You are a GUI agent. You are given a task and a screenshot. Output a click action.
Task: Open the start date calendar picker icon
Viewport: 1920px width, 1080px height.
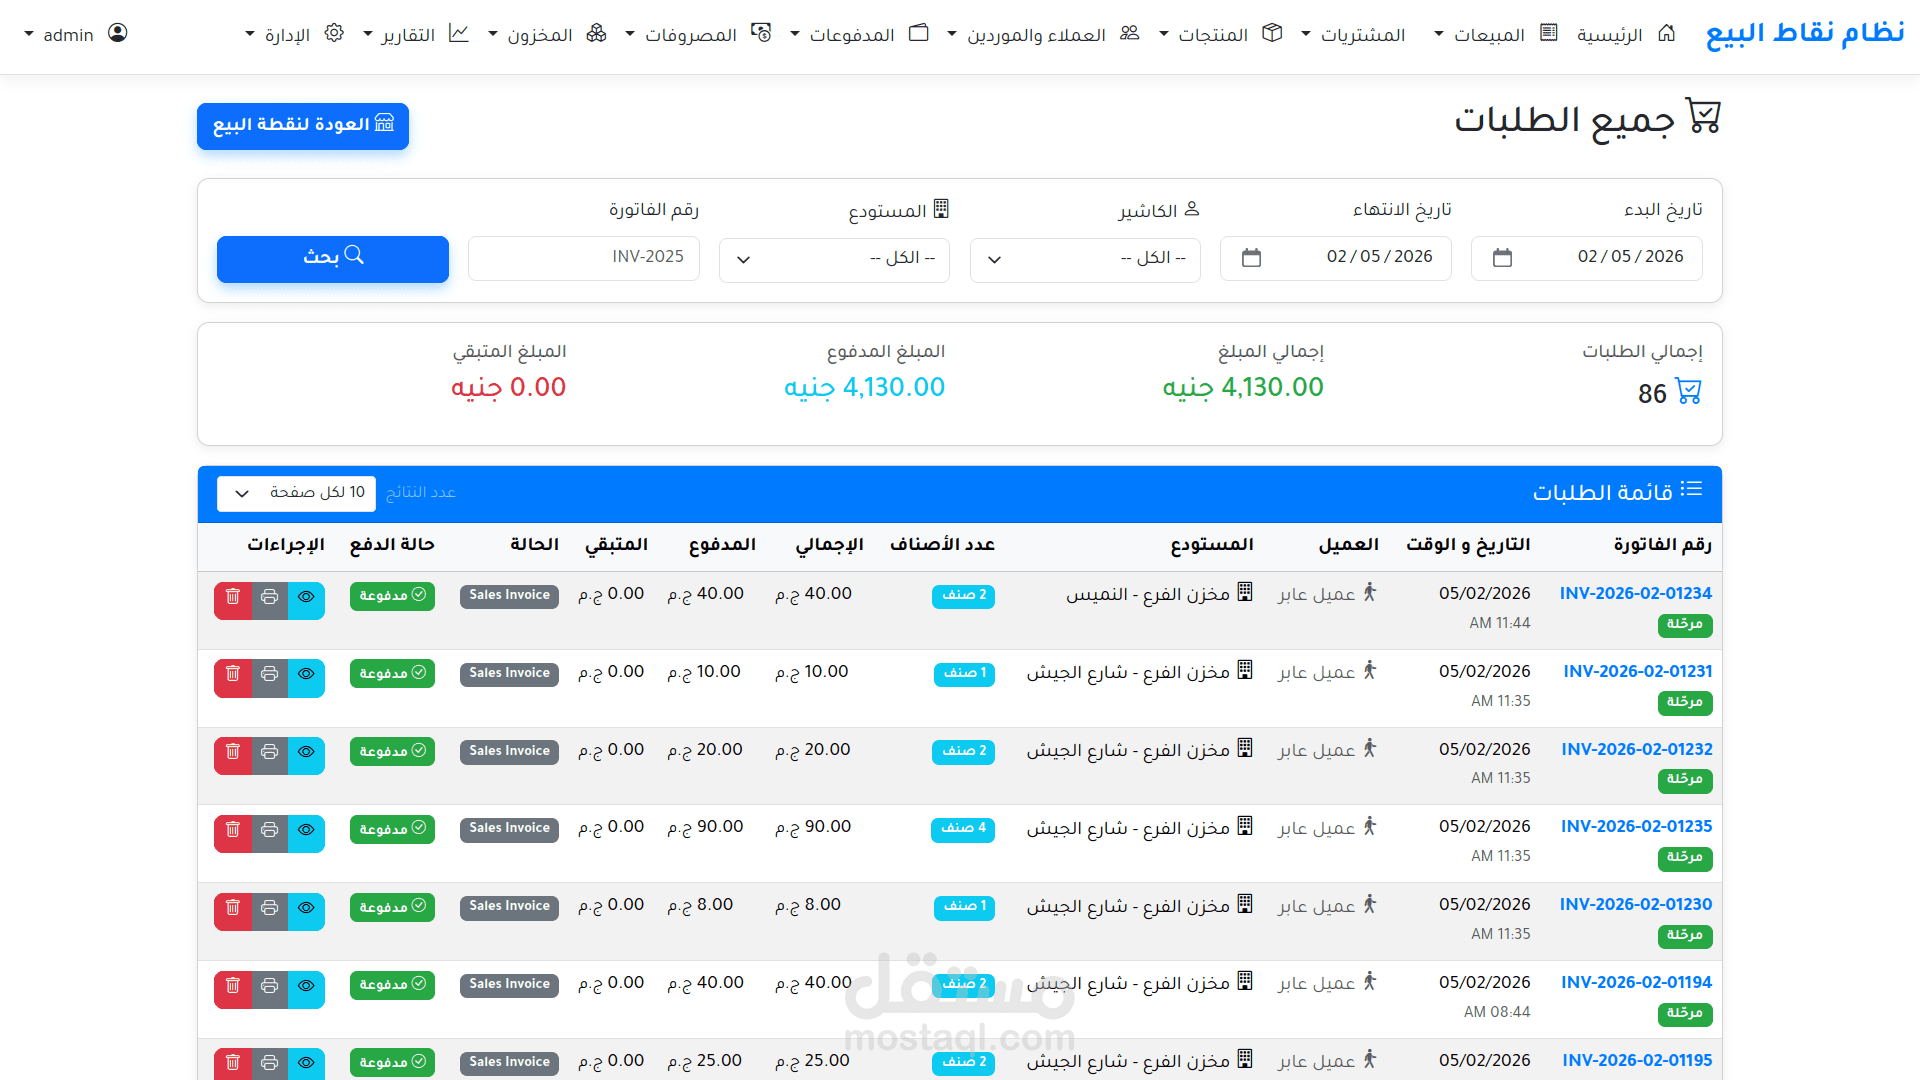pos(1501,258)
